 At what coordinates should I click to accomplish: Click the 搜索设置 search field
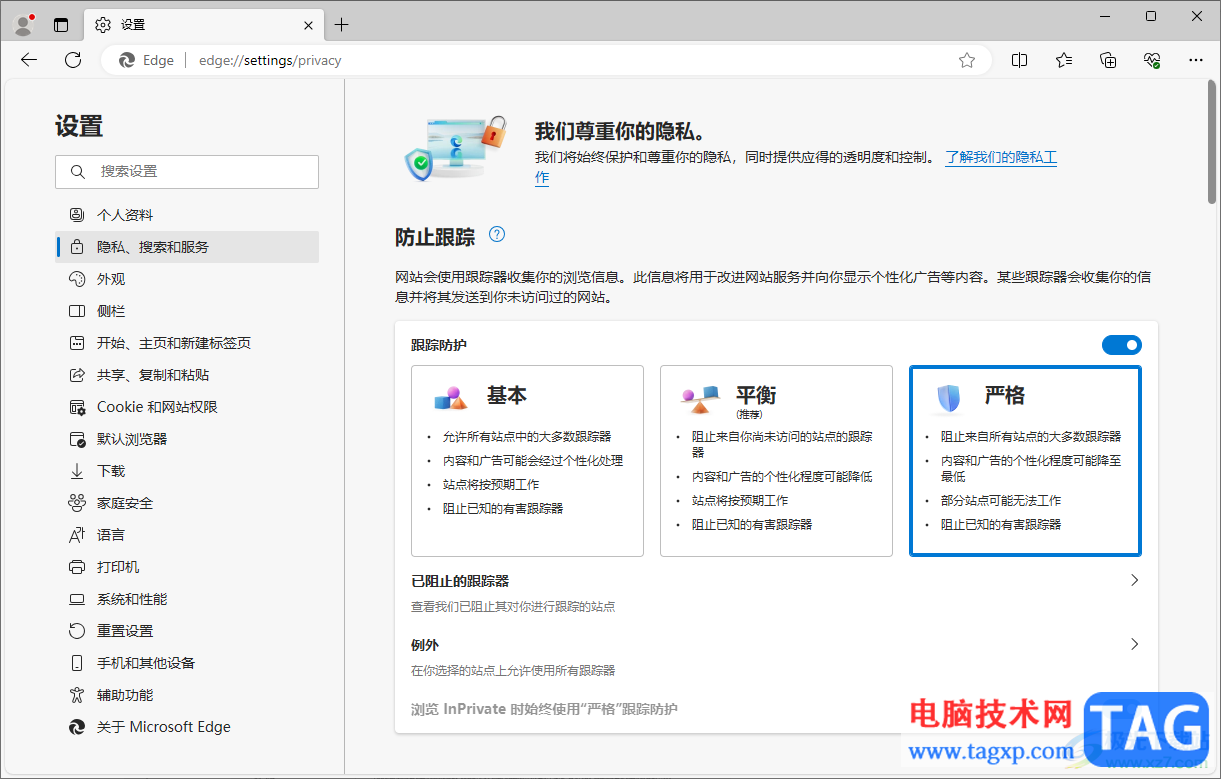pos(187,172)
